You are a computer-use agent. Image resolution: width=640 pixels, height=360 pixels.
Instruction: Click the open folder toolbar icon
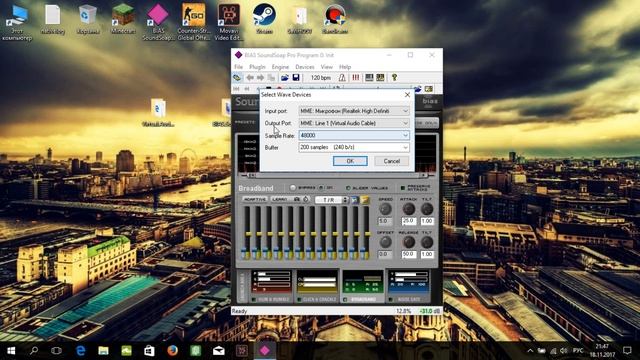pyautogui.click(x=285, y=78)
